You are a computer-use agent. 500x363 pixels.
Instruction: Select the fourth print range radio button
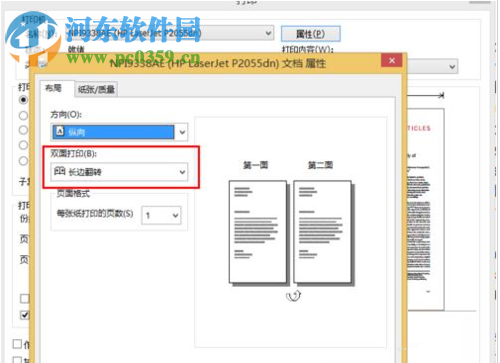23,145
